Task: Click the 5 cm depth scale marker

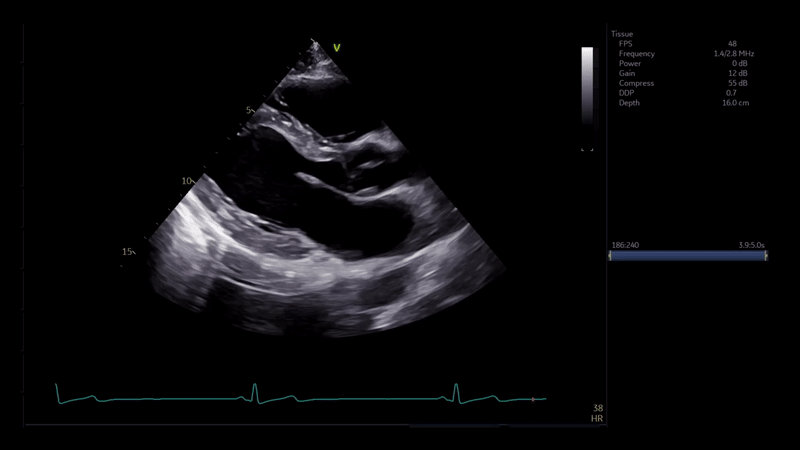Action: (249, 110)
